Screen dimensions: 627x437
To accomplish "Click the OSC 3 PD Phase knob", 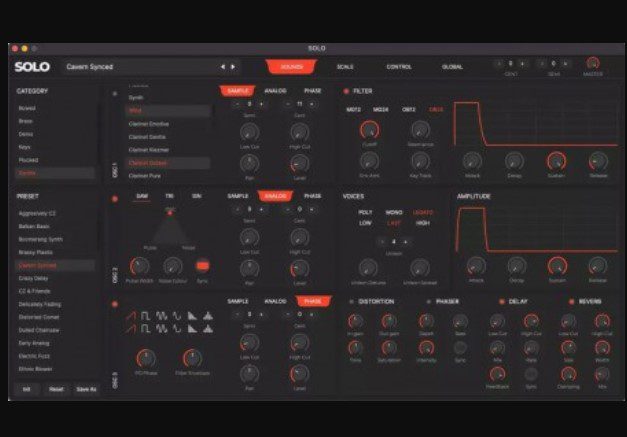I will pos(146,359).
